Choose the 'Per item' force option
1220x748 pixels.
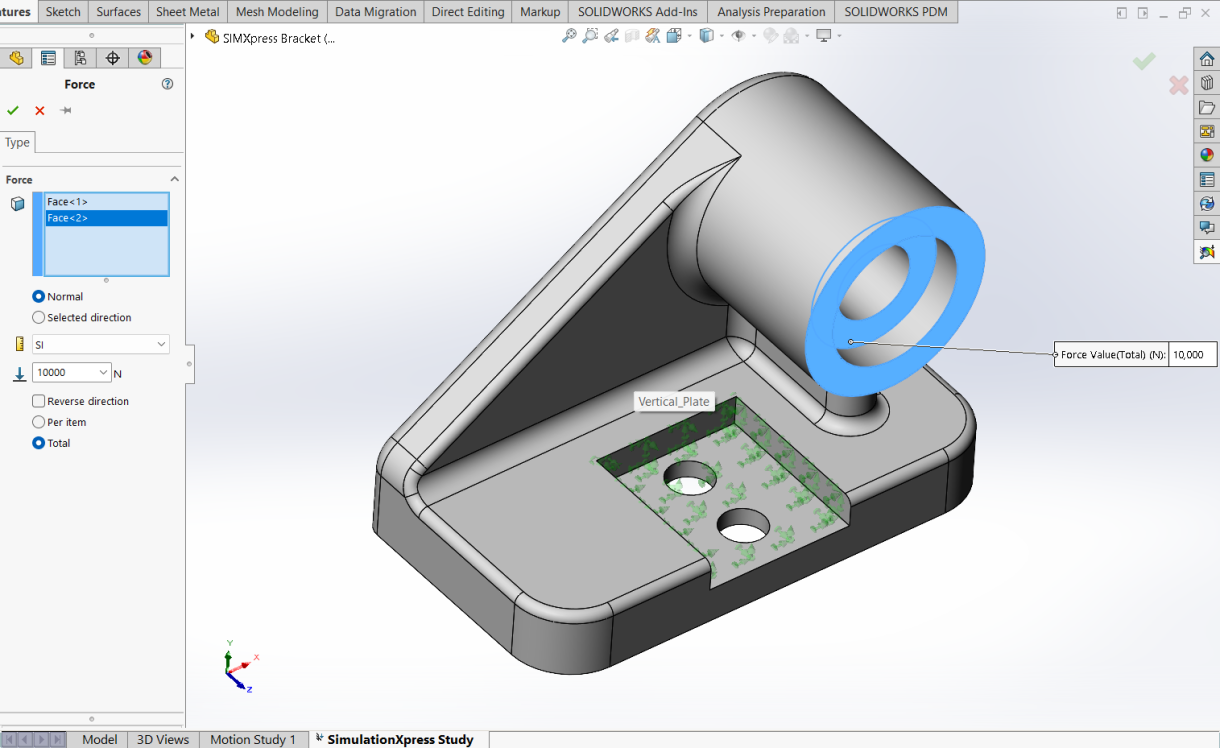click(x=39, y=422)
